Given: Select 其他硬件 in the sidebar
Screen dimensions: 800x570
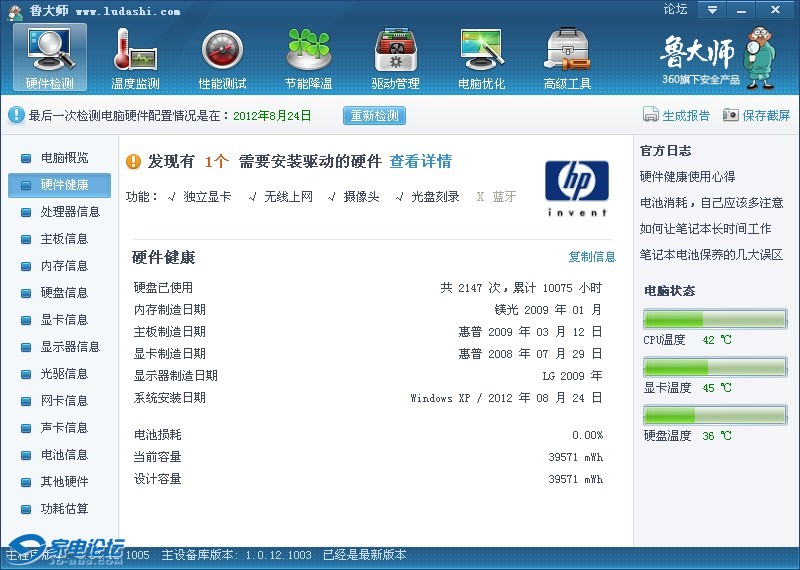Looking at the screenshot, I should pyautogui.click(x=59, y=482).
